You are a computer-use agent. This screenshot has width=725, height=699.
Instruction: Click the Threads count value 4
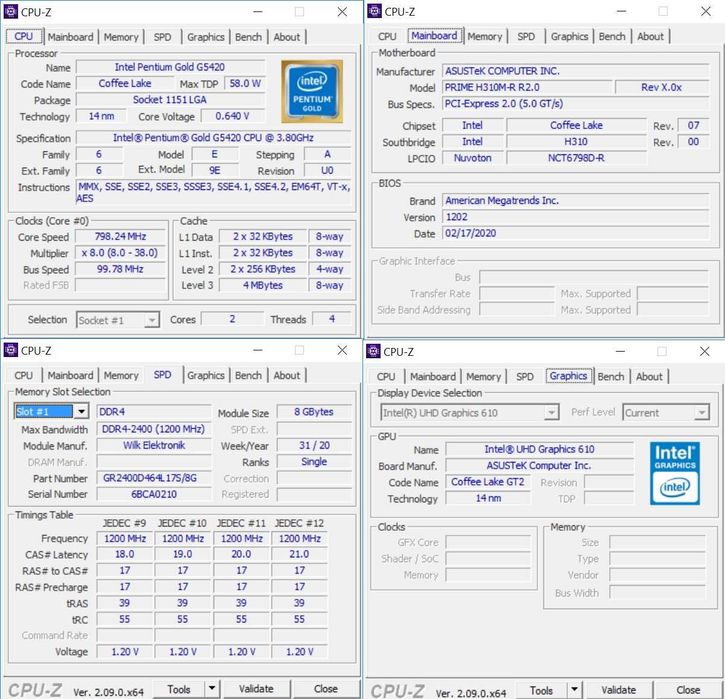point(332,319)
